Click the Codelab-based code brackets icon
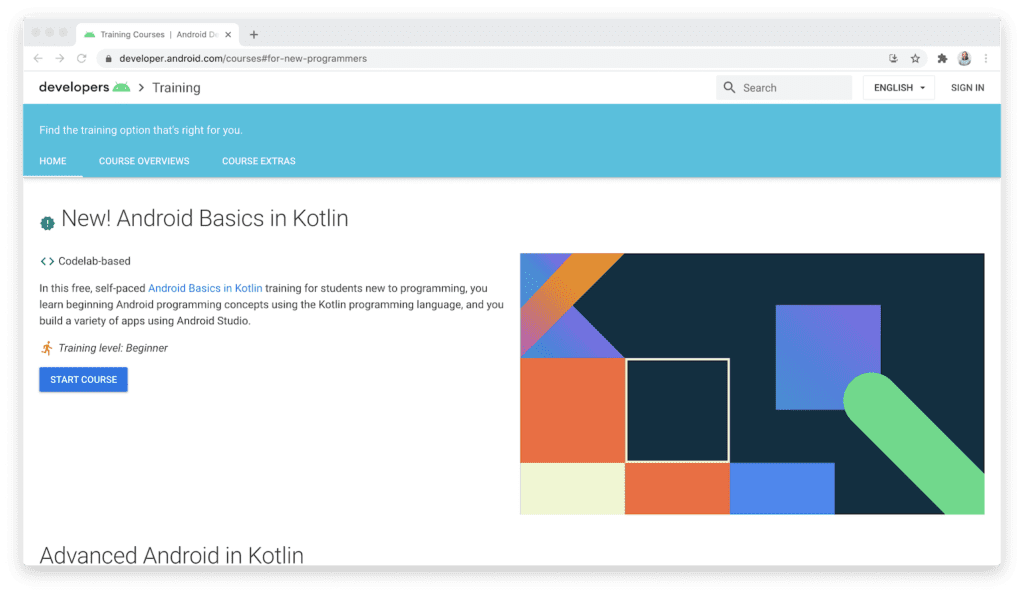Screen dimensions: 1024x594 click(47, 261)
